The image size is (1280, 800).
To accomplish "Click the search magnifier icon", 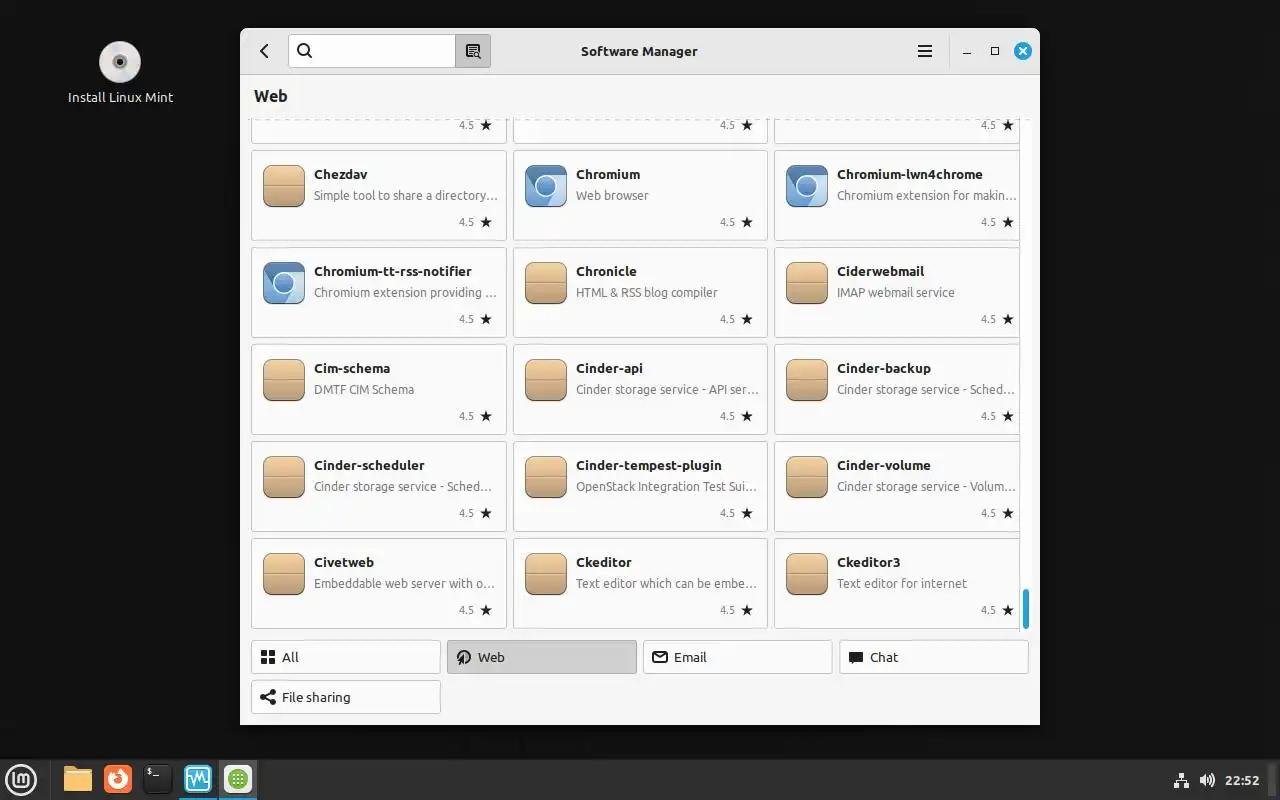I will pyautogui.click(x=305, y=51).
